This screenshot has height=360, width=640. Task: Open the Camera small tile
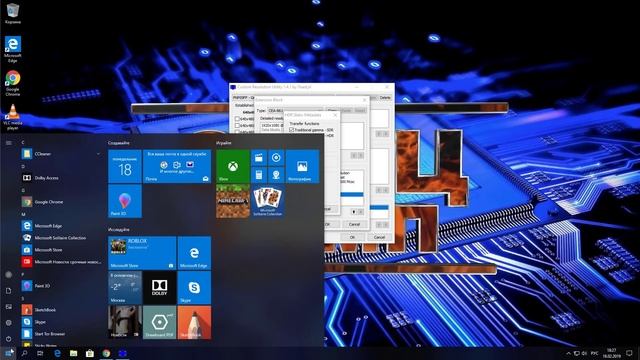276,175
